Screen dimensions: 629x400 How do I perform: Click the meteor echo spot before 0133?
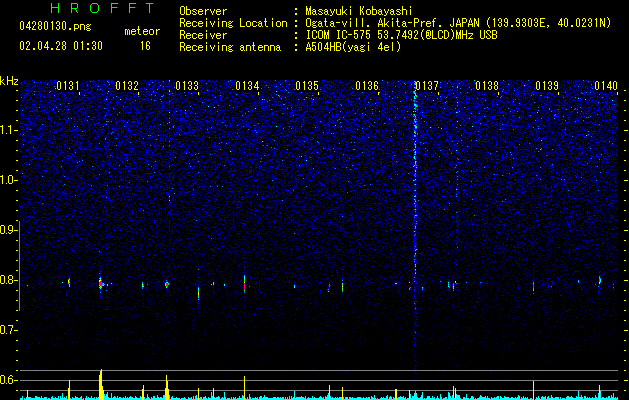167,284
